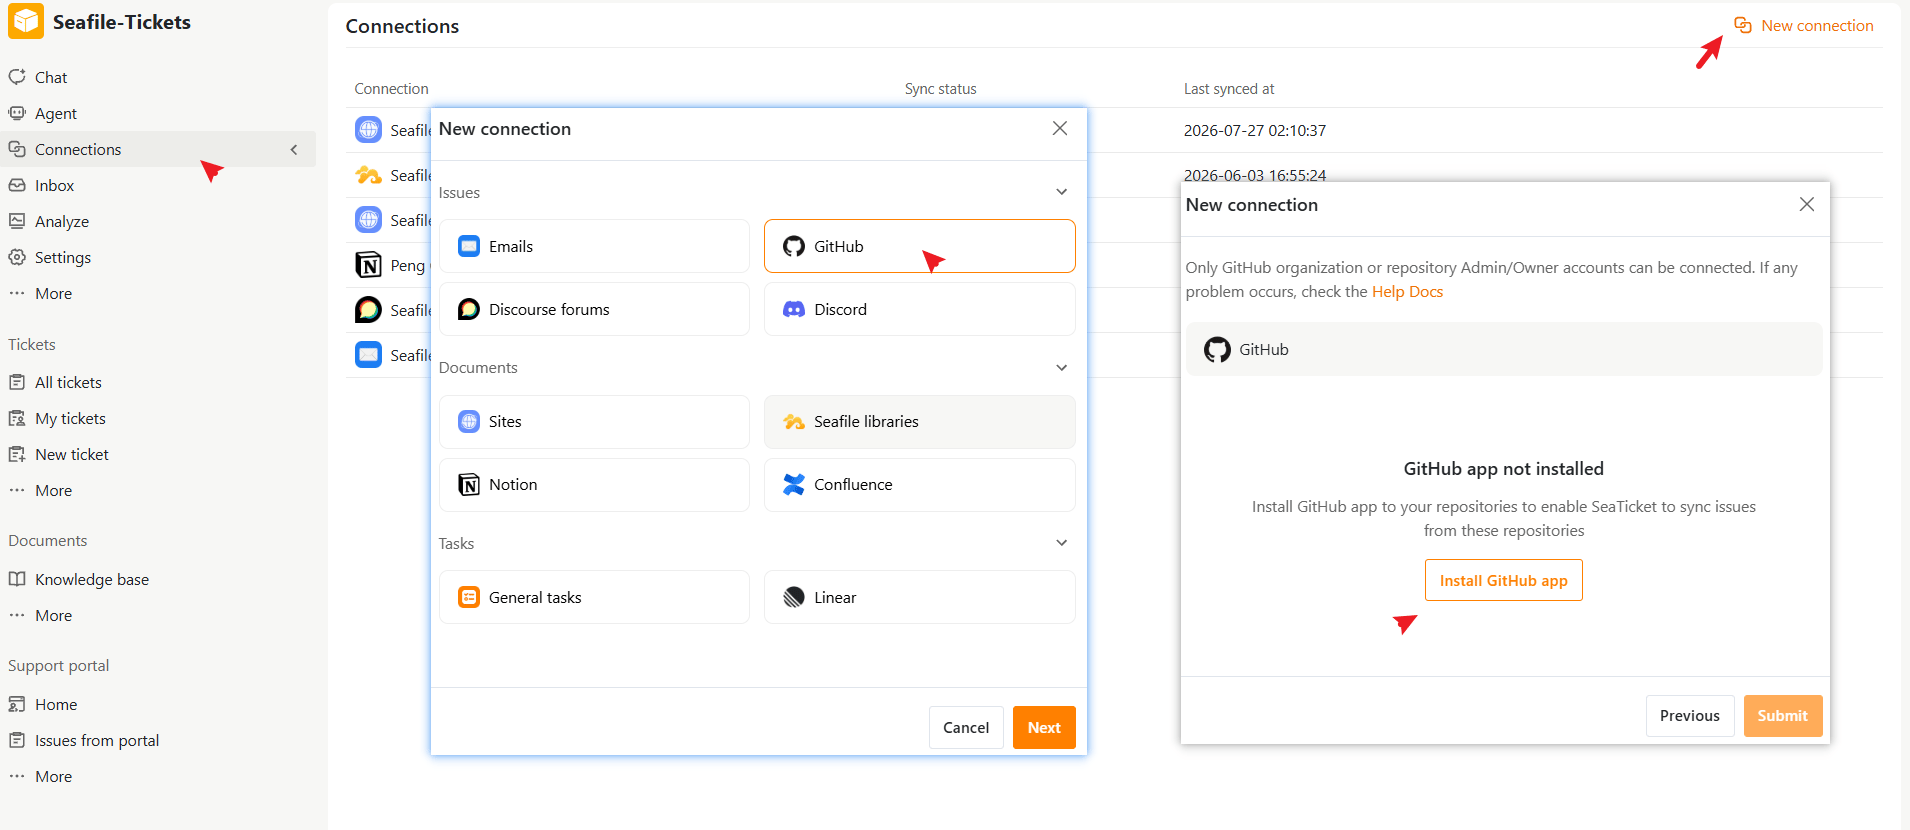Click the Connection column header
This screenshot has width=1910, height=830.
click(391, 88)
